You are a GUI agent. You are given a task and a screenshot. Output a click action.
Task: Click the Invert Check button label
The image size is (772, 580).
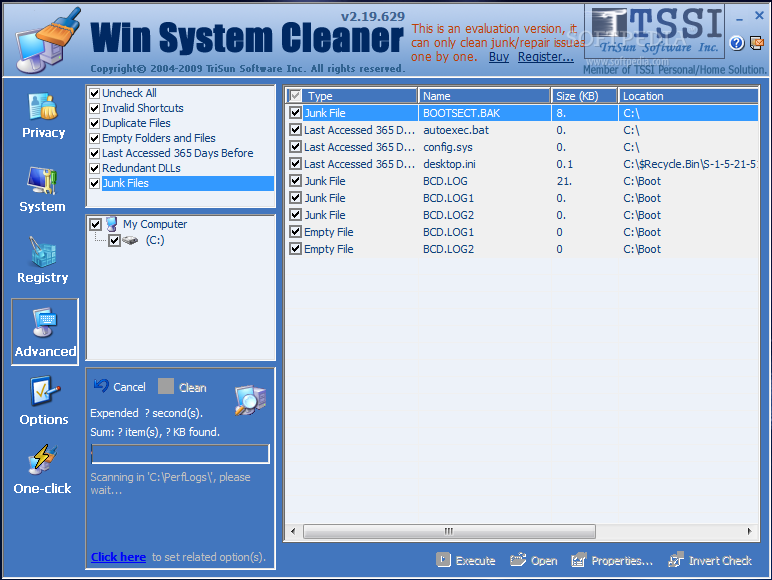coord(720,561)
